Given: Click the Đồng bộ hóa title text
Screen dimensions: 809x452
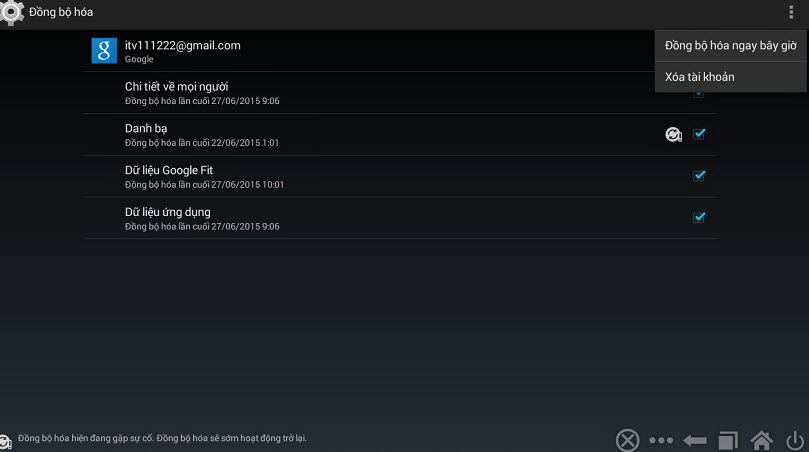Looking at the screenshot, I should tap(61, 12).
